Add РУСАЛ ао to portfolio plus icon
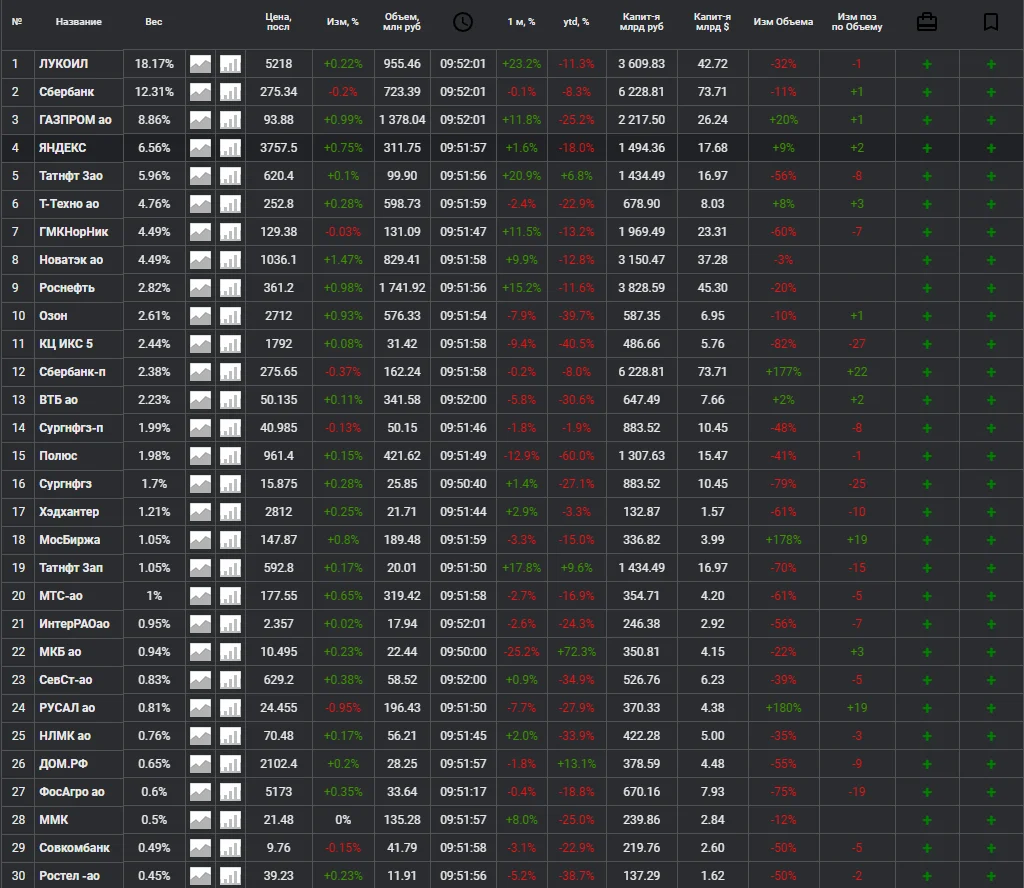1024x888 pixels. pos(927,708)
